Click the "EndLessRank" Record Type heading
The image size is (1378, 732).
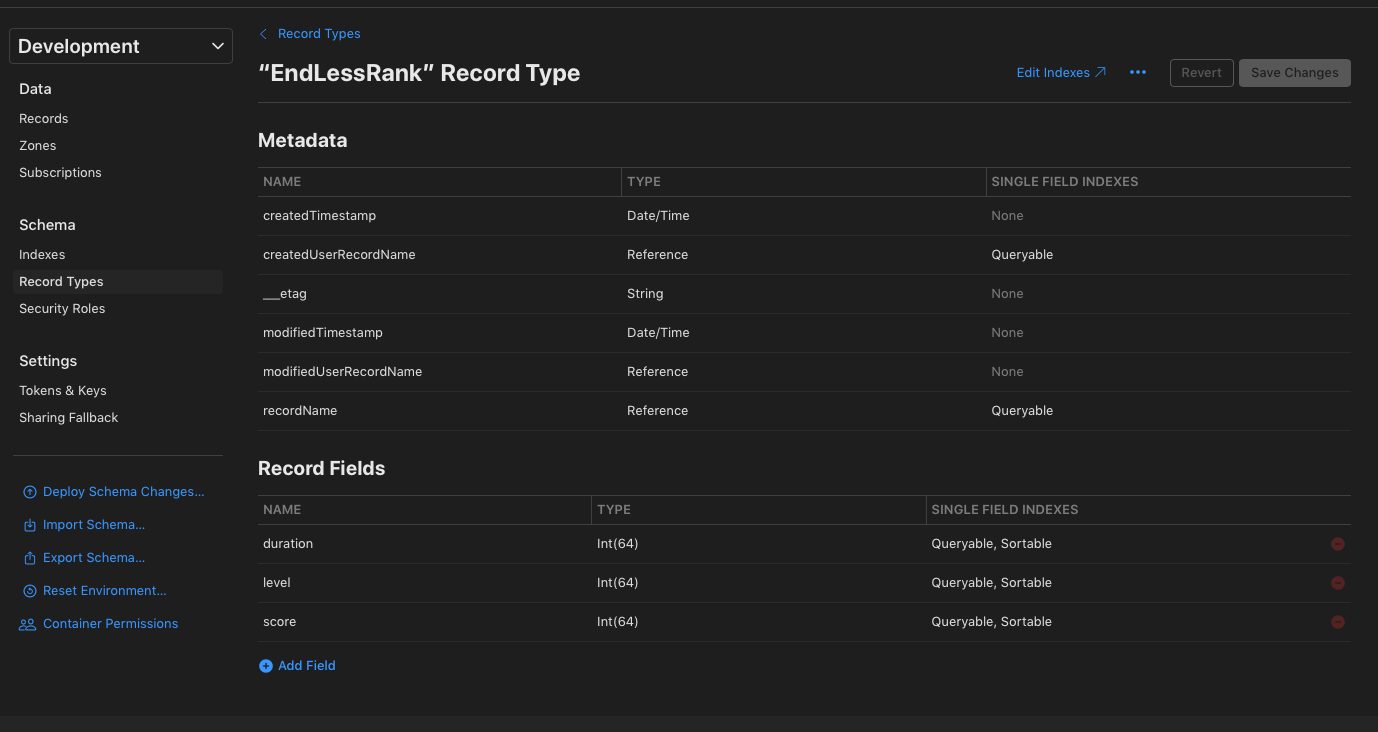click(419, 73)
